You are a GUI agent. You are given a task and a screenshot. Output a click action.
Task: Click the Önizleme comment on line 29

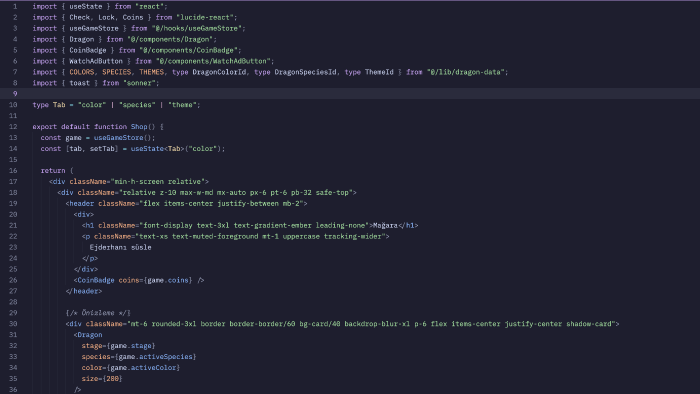point(98,313)
